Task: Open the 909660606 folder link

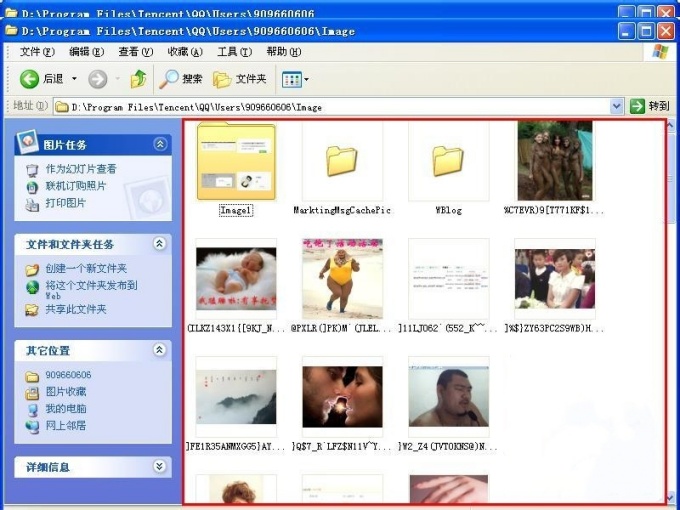Action: pos(68,375)
